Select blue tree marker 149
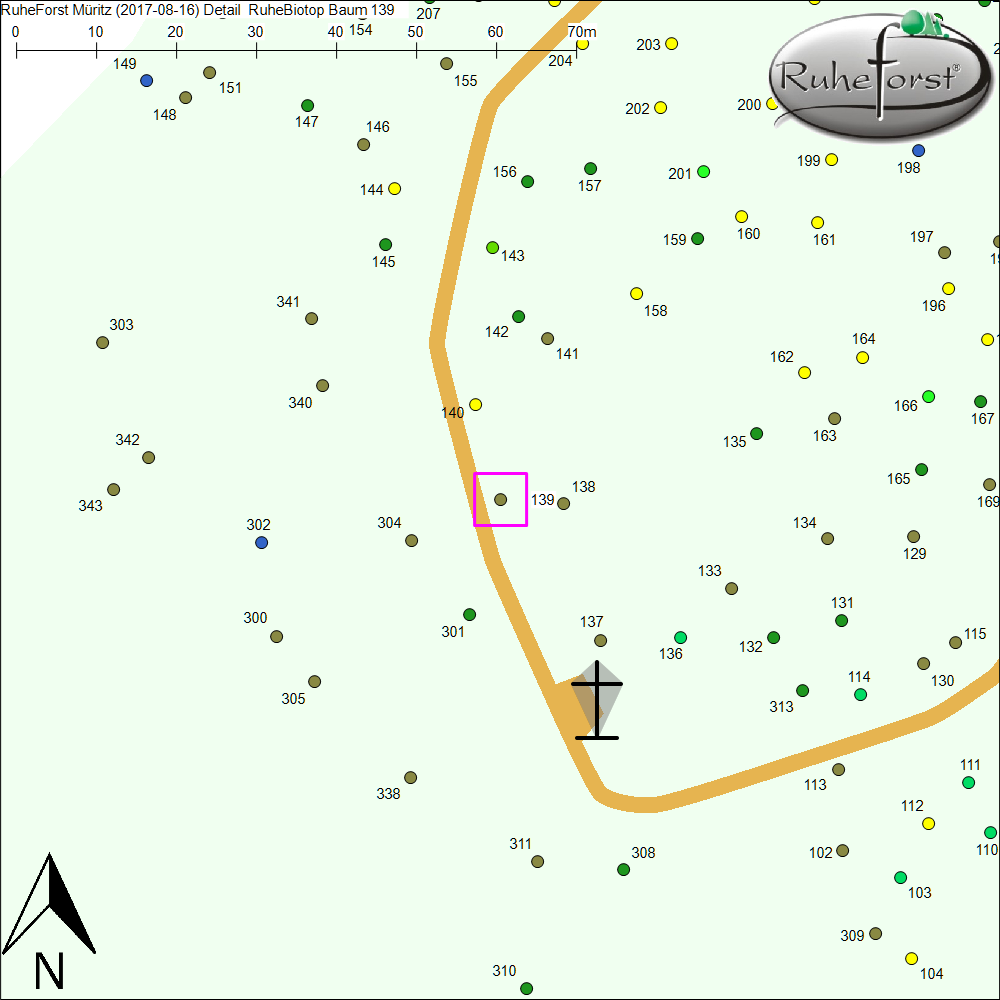Viewport: 1000px width, 1000px height. tap(147, 80)
